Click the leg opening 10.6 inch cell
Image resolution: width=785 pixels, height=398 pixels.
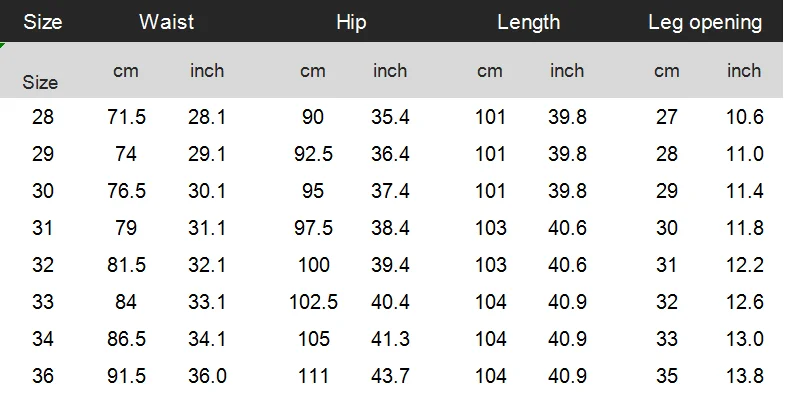point(745,117)
